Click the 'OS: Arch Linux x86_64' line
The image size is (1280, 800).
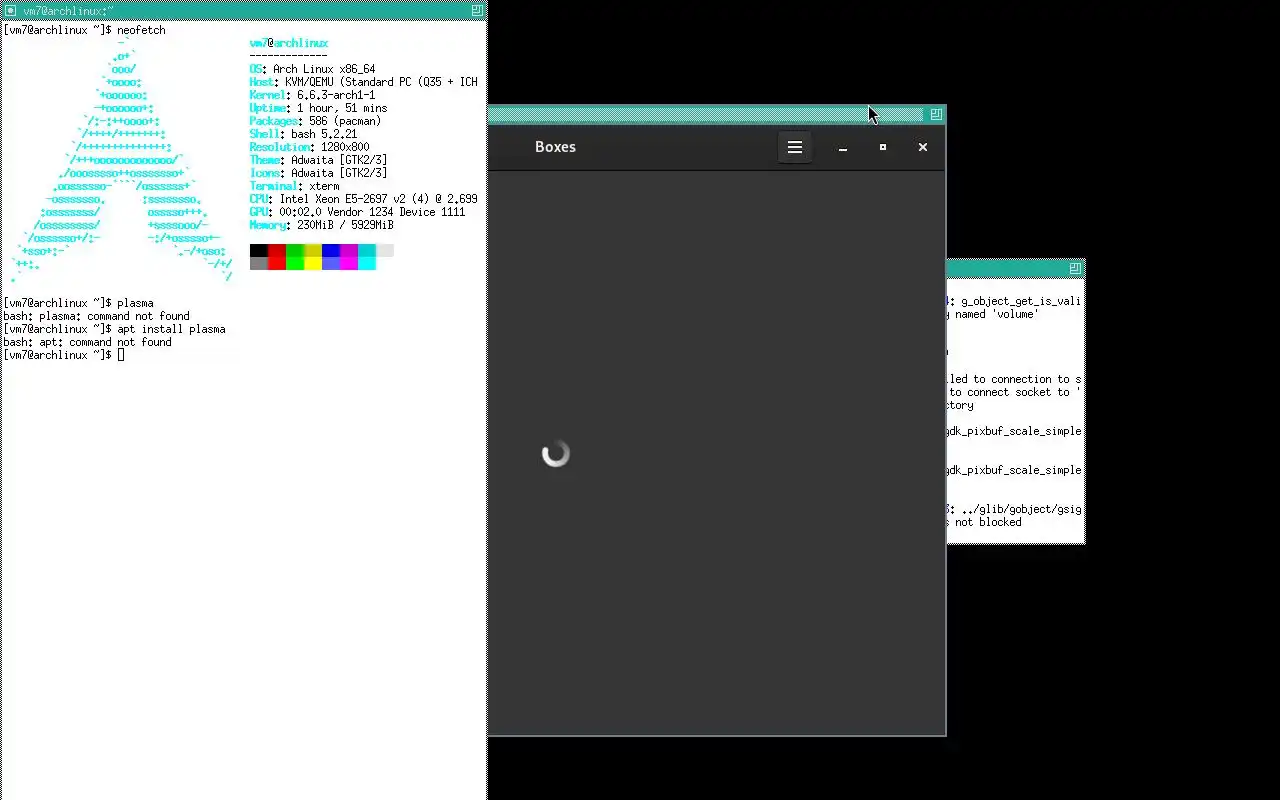312,69
